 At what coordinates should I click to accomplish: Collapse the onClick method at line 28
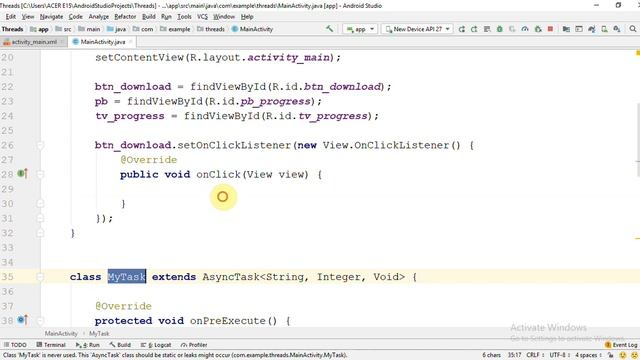[x=40, y=174]
